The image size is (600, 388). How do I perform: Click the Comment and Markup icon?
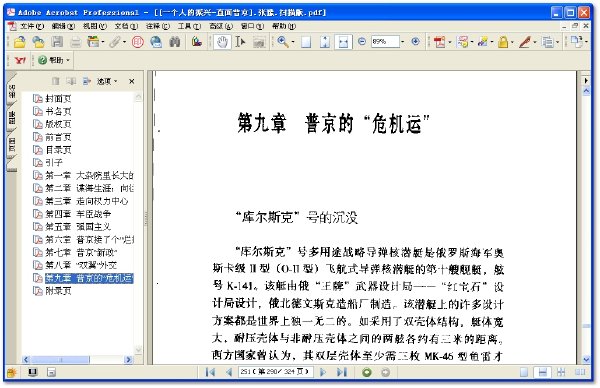(x=462, y=41)
